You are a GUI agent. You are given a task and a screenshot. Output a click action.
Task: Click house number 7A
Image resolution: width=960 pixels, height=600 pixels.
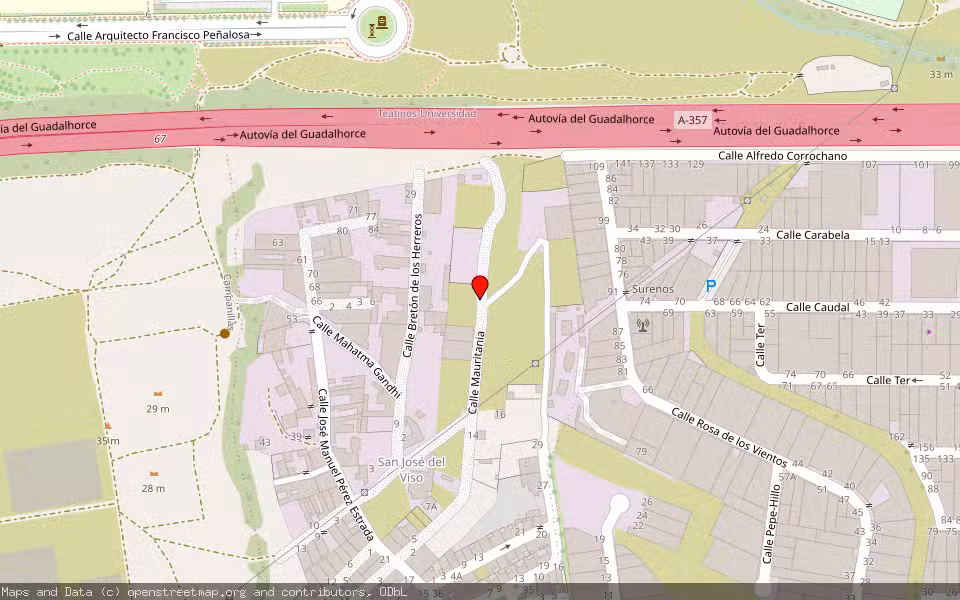[x=431, y=506]
